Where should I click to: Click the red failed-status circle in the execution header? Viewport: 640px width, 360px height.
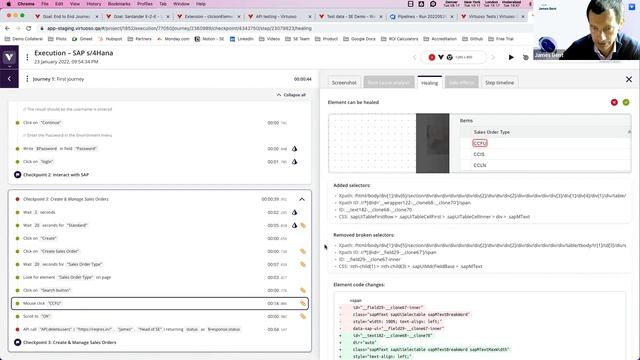431,58
